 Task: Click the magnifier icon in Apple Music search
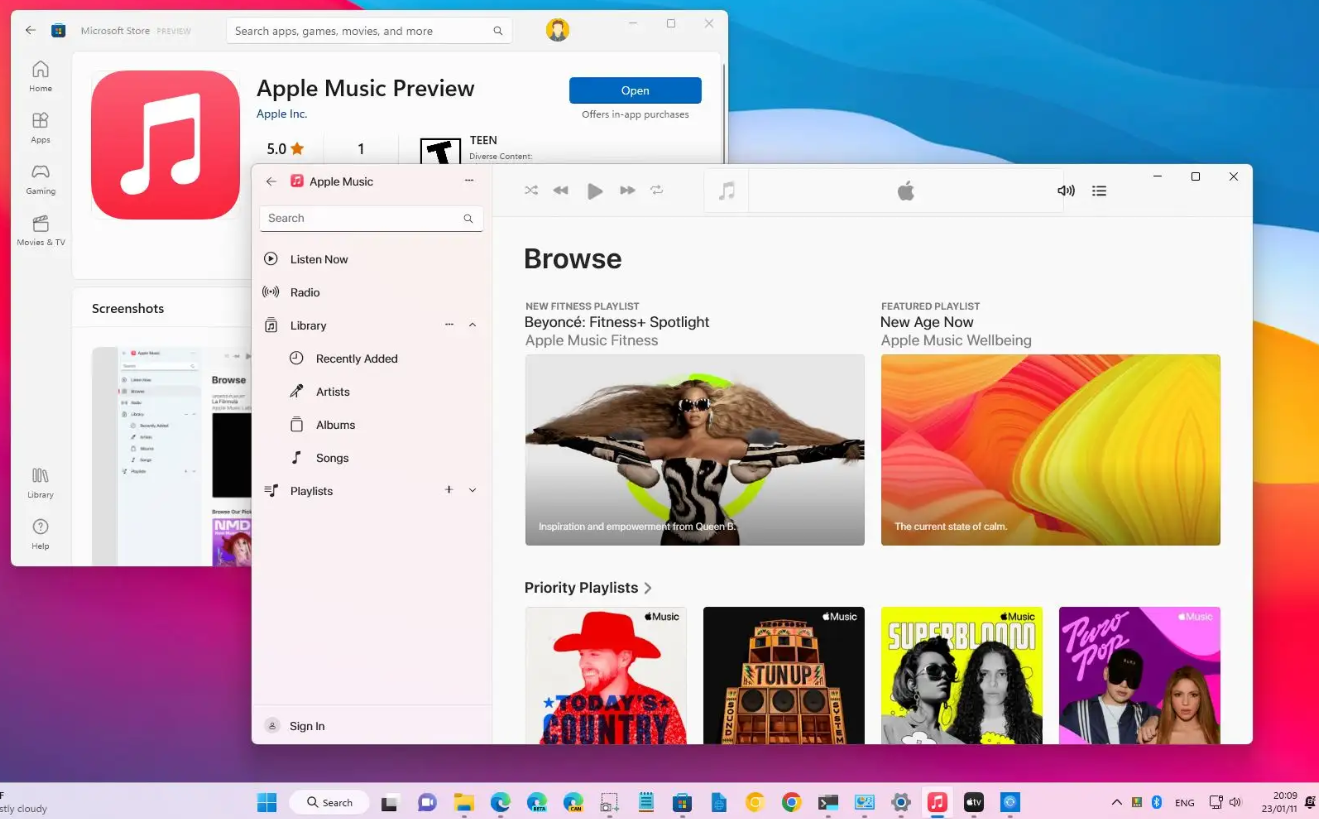tap(468, 218)
